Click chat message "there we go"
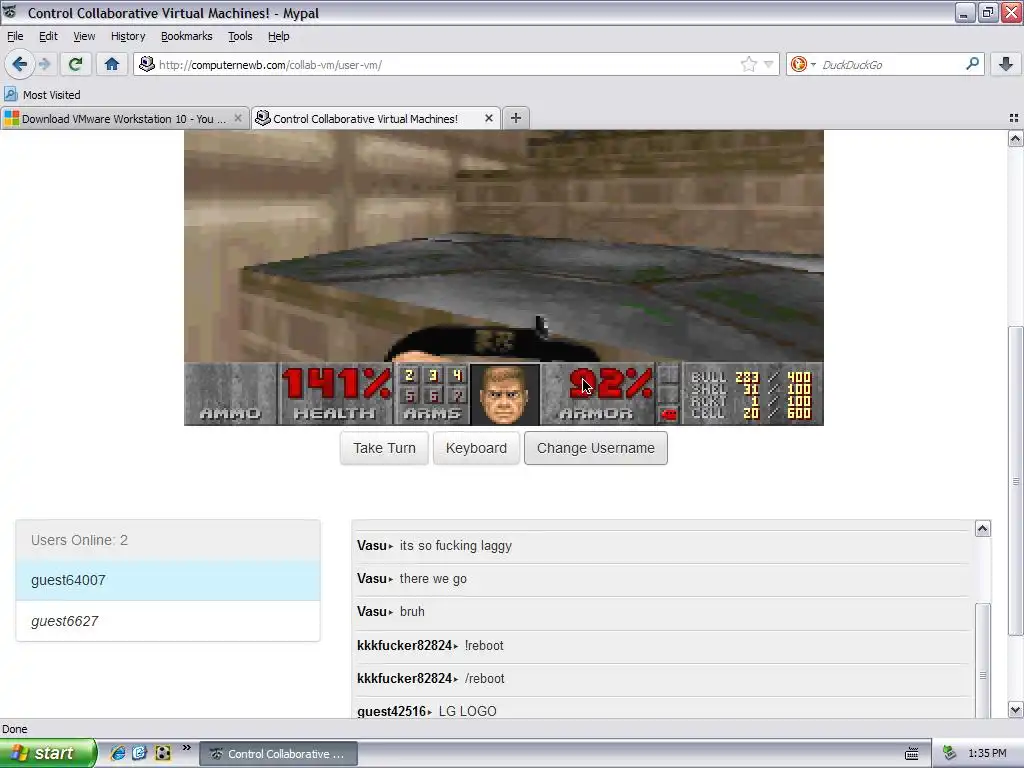Image resolution: width=1024 pixels, height=768 pixels. tap(433, 579)
